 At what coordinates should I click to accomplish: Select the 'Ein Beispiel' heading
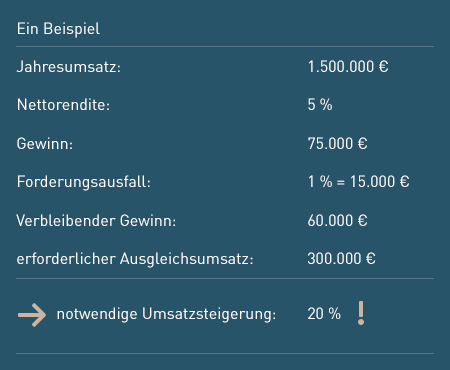coord(58,29)
